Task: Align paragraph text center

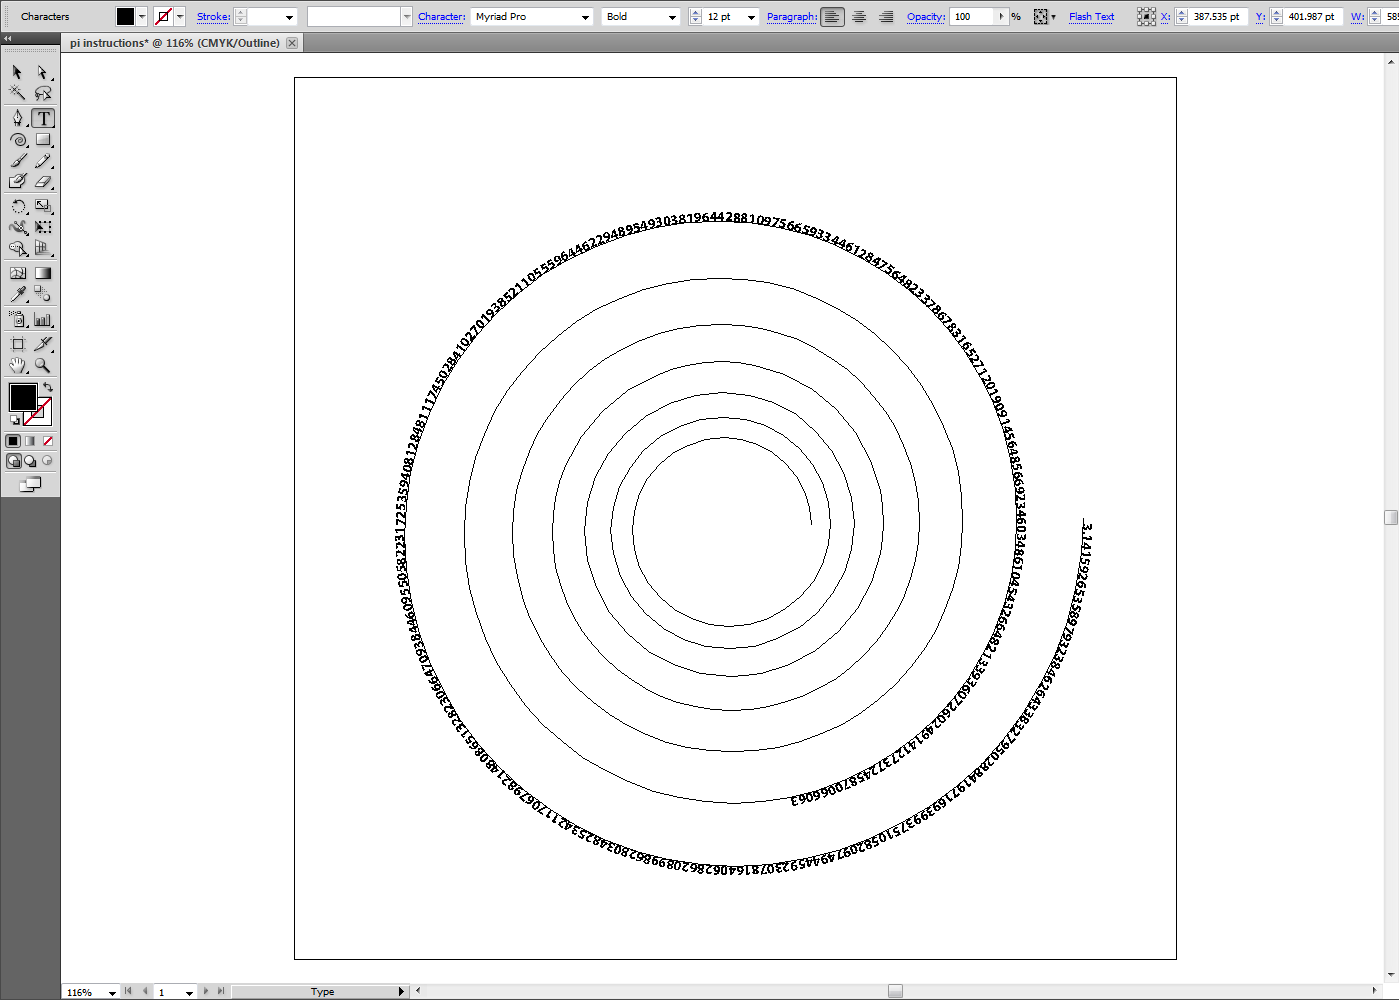Action: [x=859, y=17]
